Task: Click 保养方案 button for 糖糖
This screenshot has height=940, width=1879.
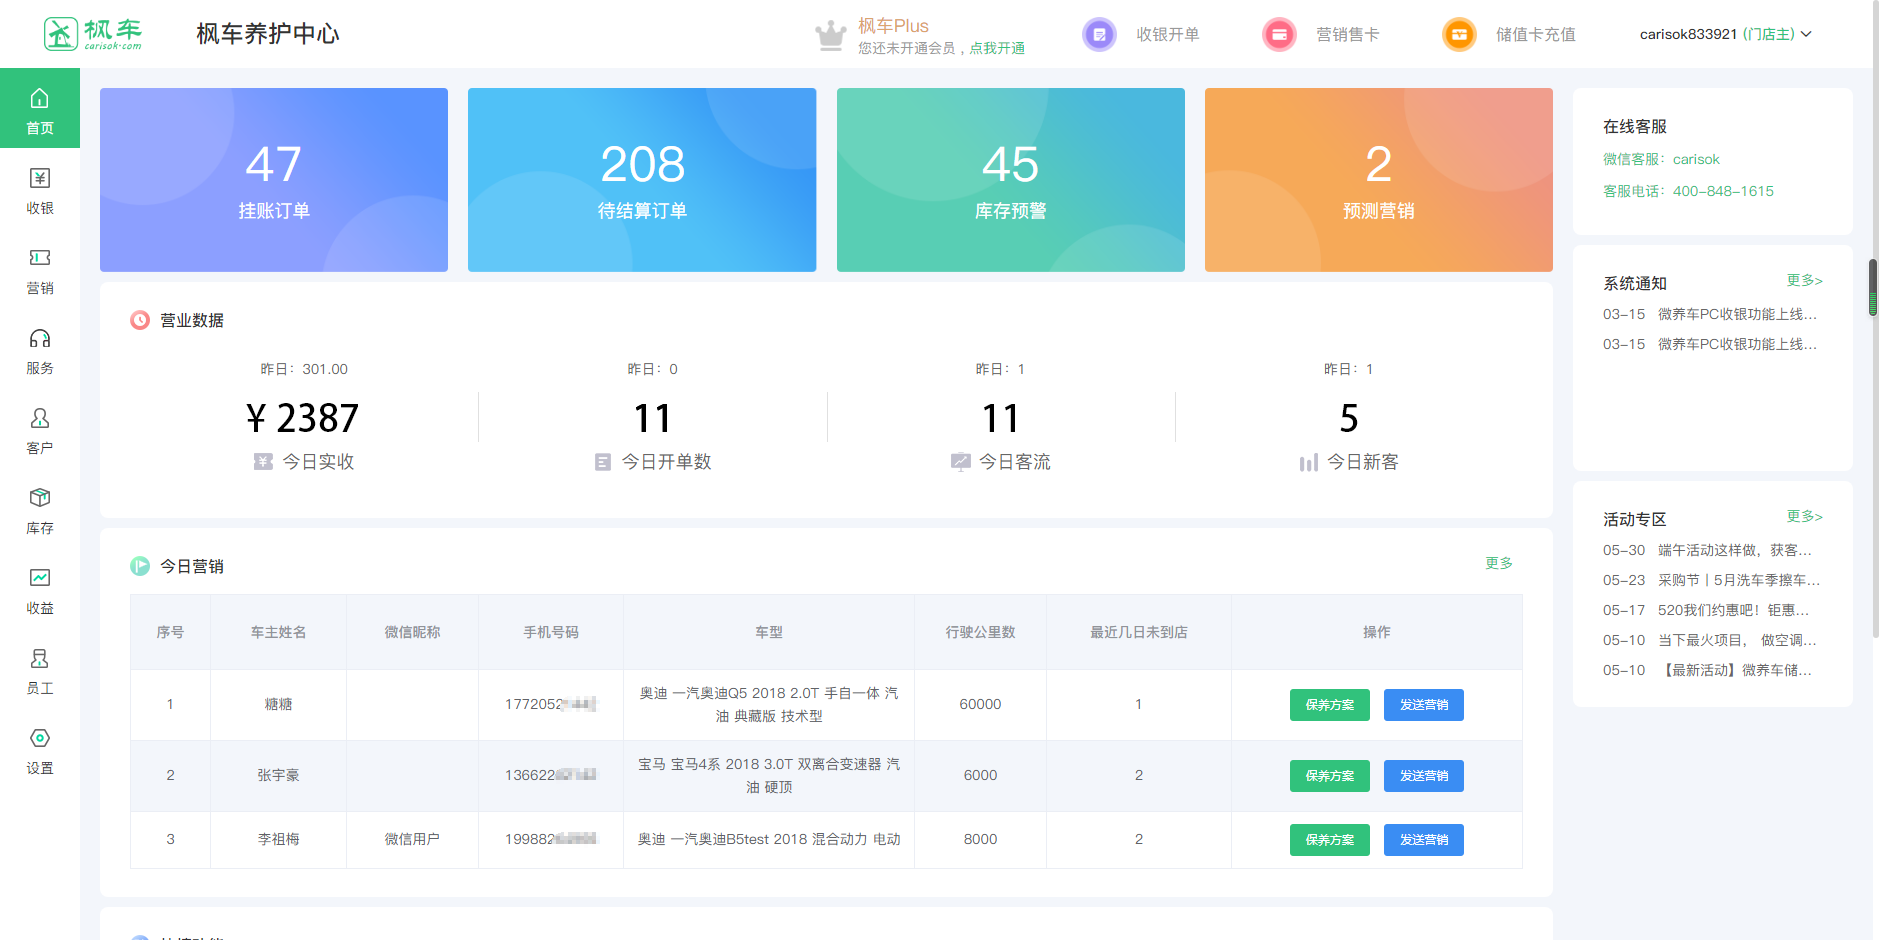Action: (1329, 705)
